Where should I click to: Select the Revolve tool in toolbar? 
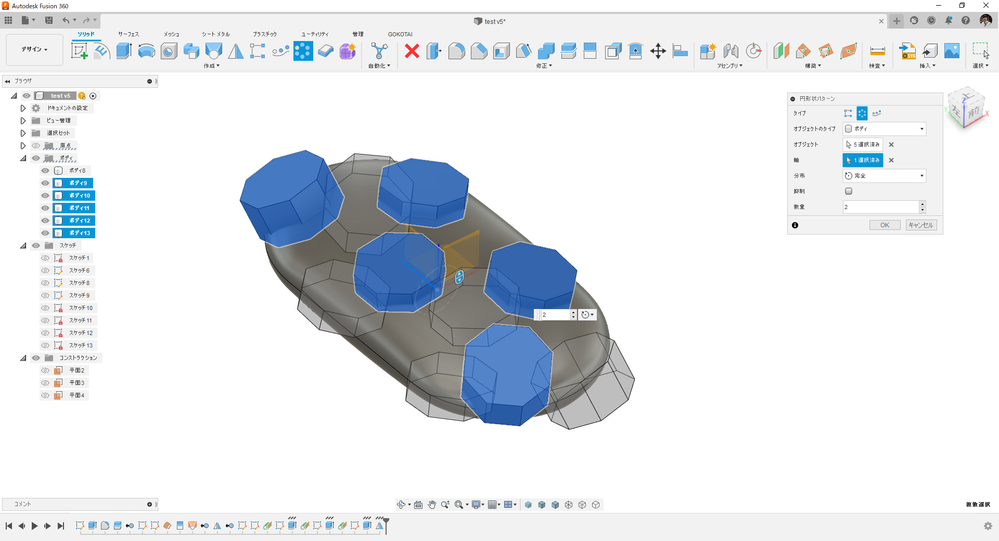146,51
